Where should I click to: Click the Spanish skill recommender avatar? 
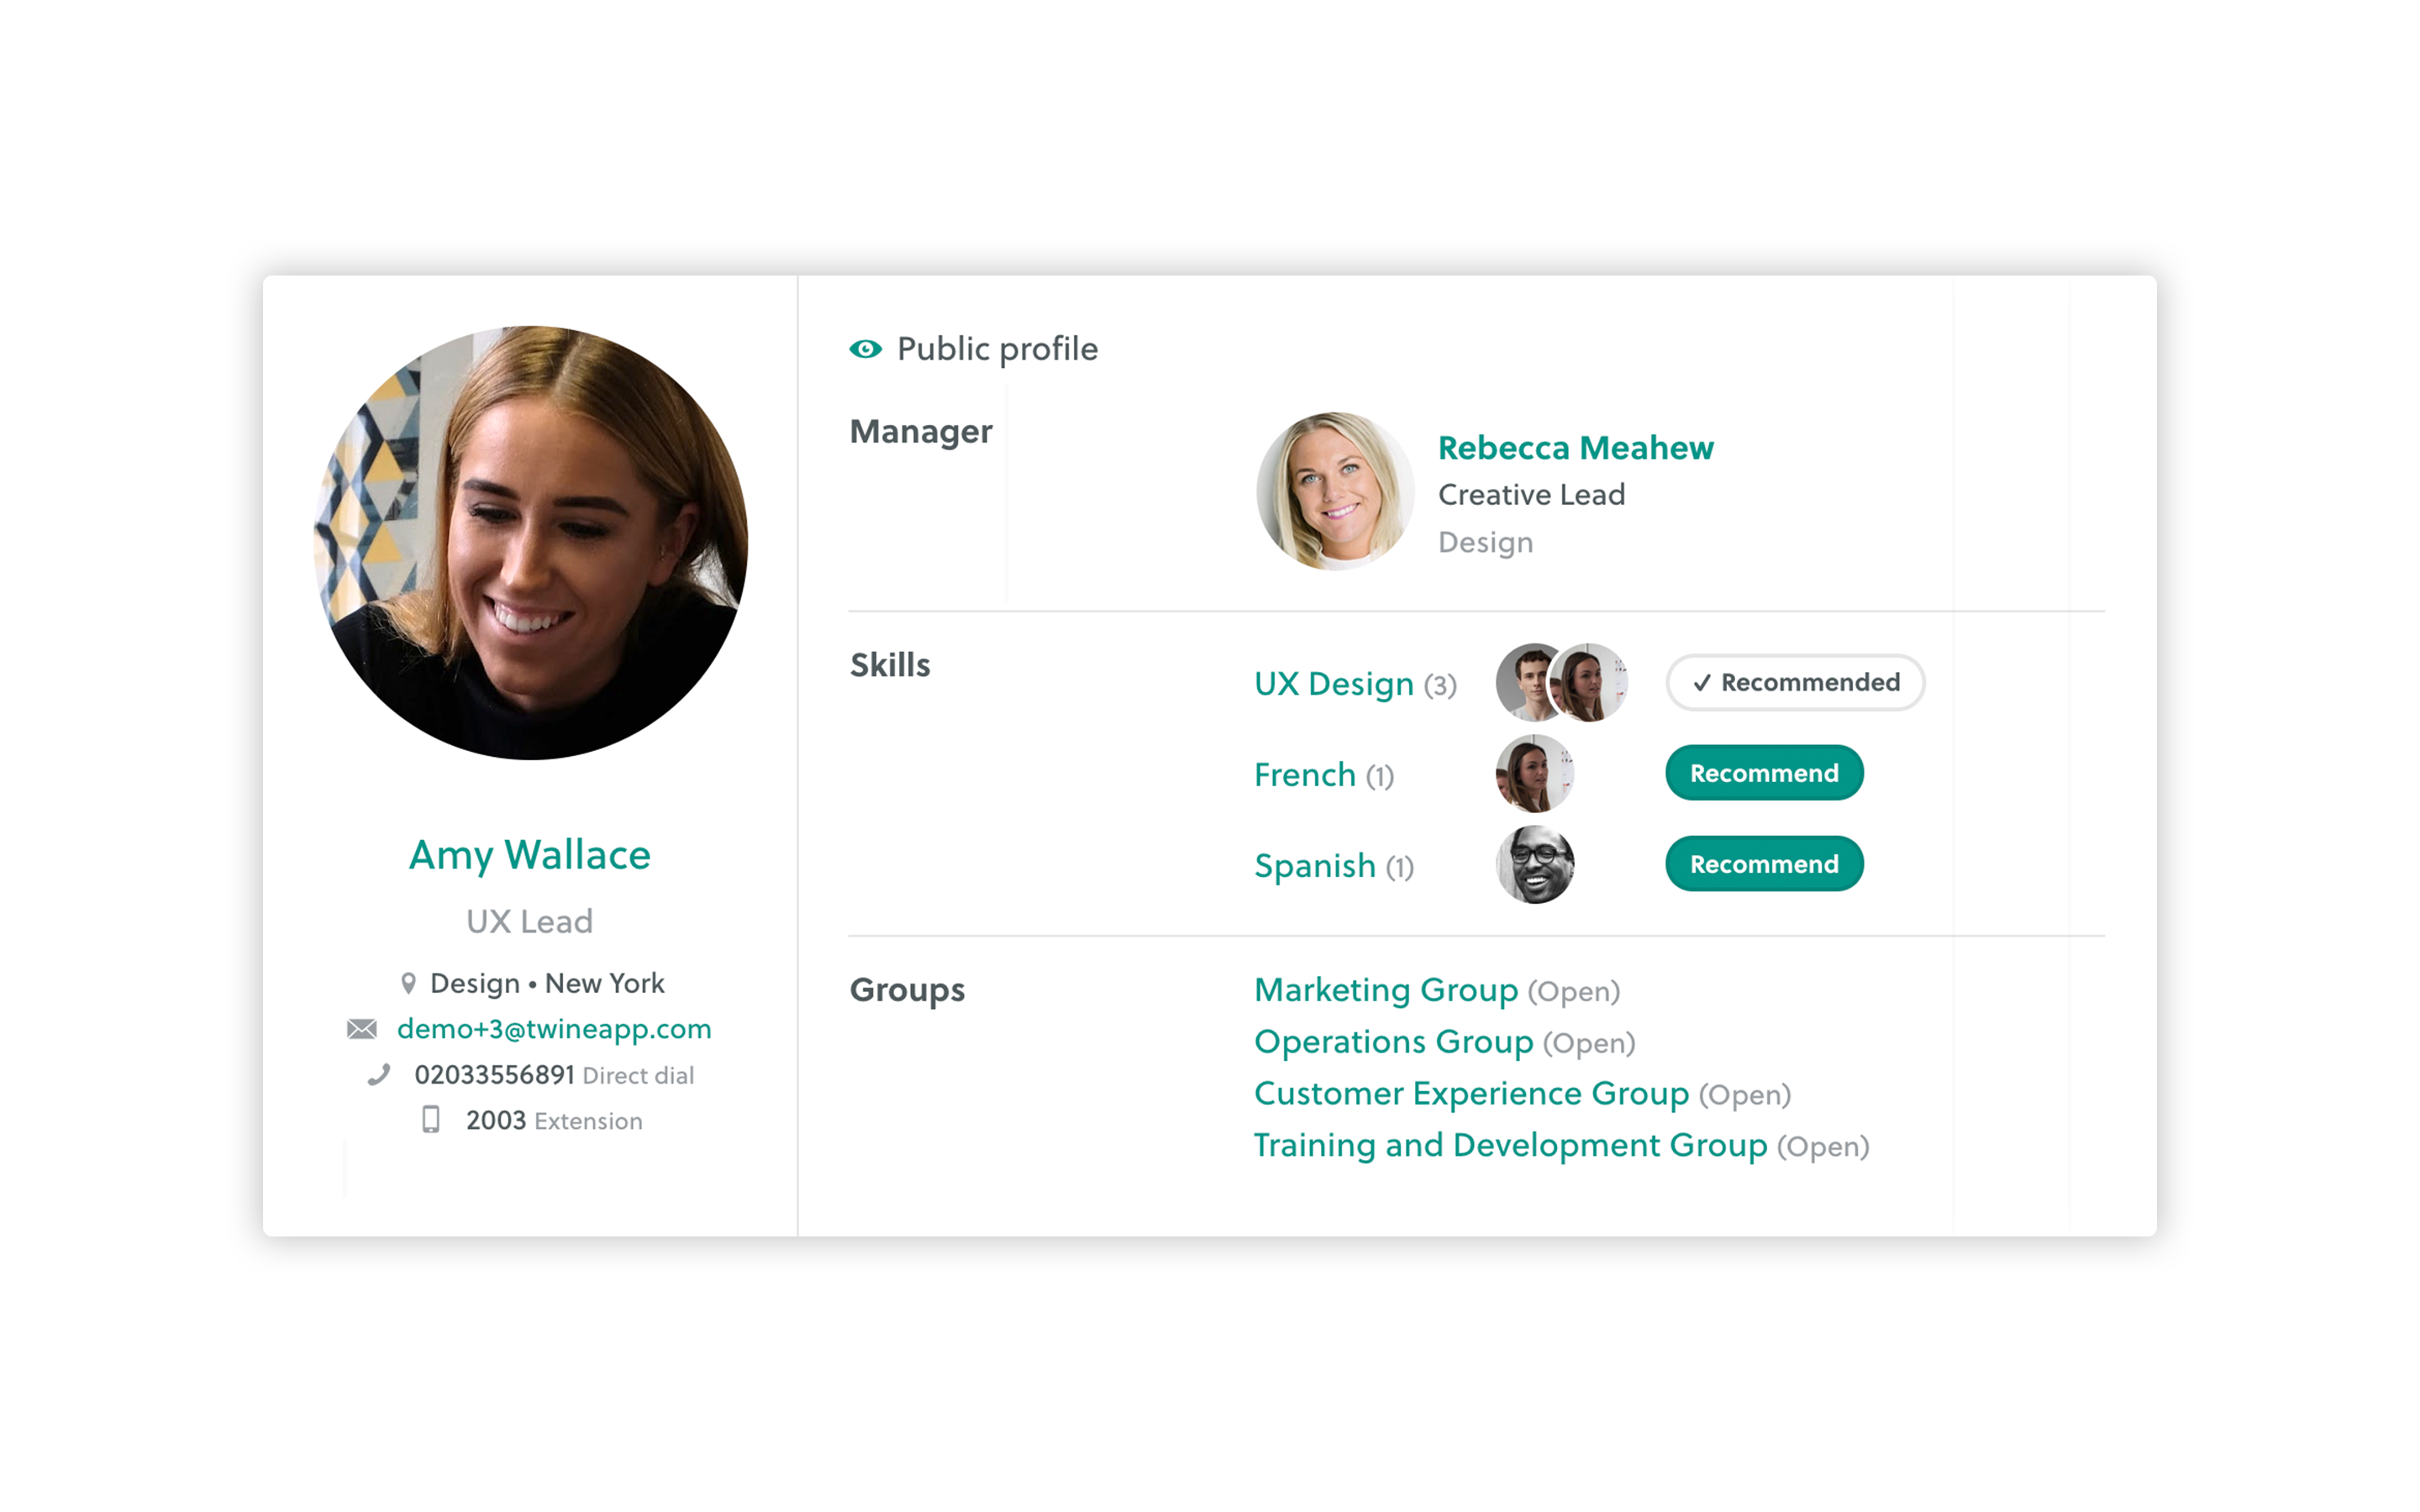[x=1535, y=864]
